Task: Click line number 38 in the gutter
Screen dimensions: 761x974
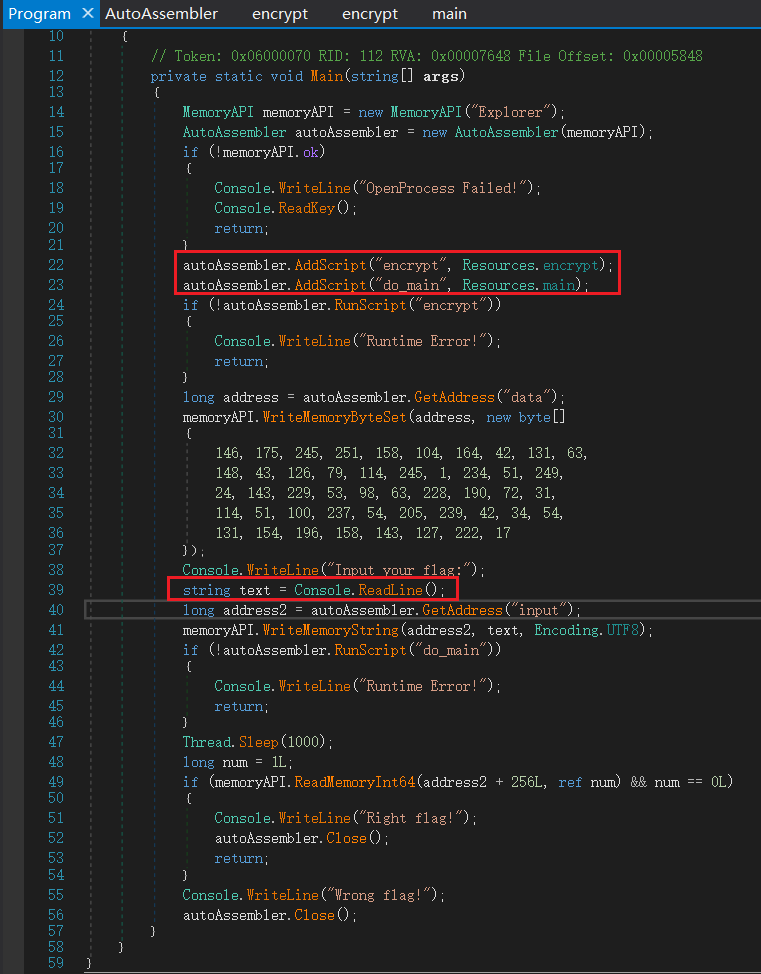Action: click(55, 570)
